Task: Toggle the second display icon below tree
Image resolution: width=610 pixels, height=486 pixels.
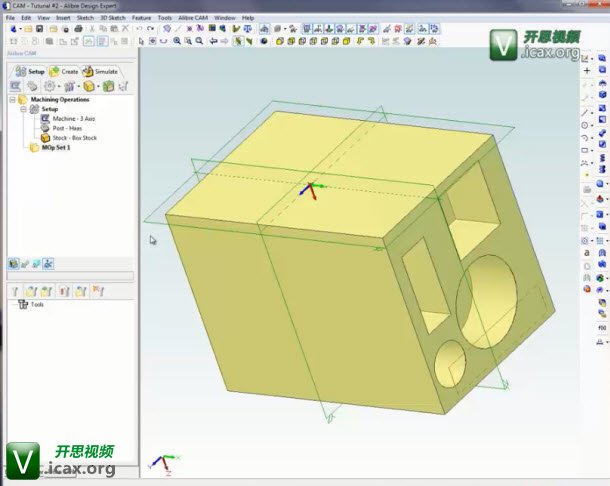Action: pyautogui.click(x=25, y=264)
